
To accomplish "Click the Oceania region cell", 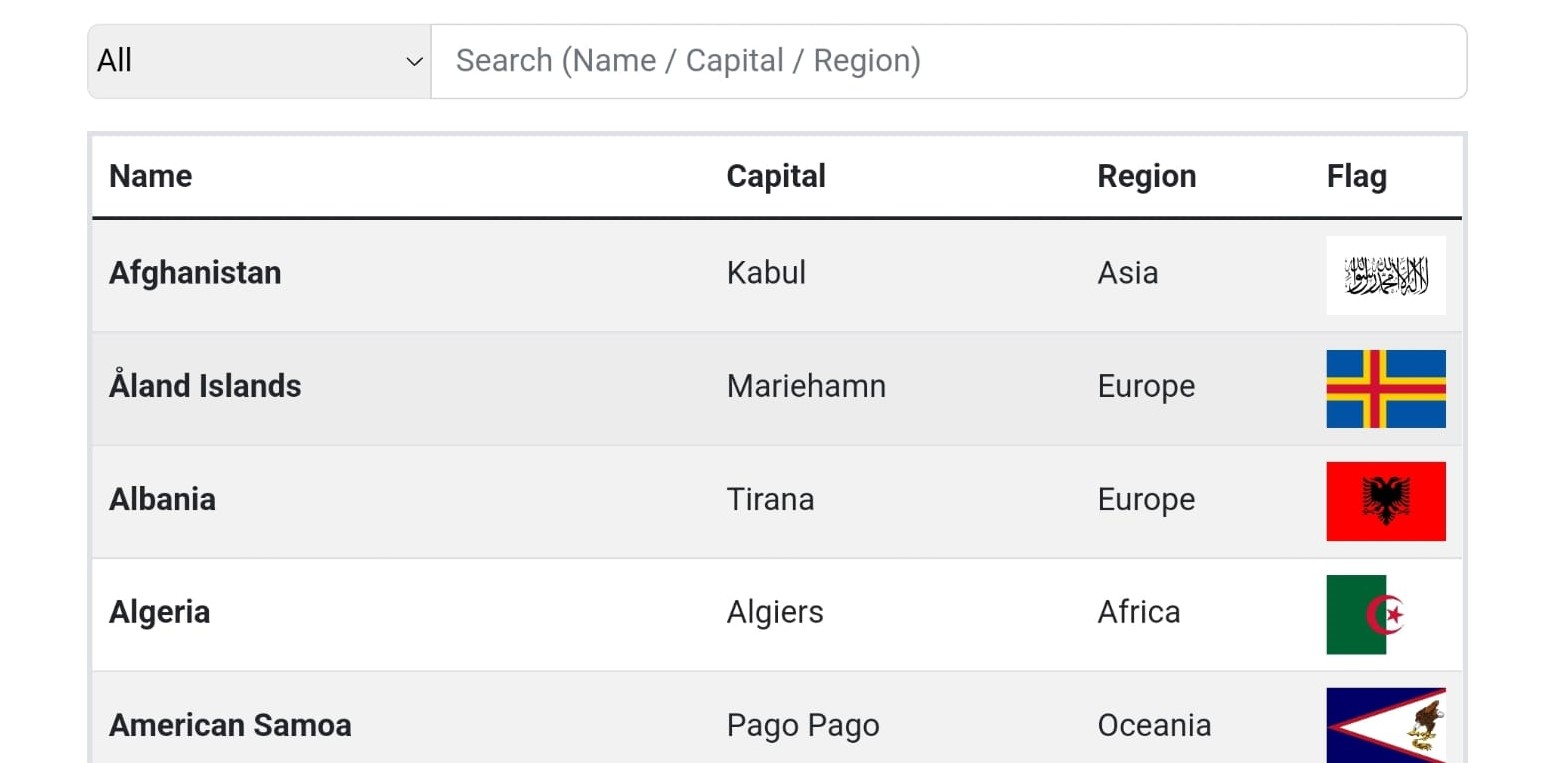I will click(x=1154, y=725).
